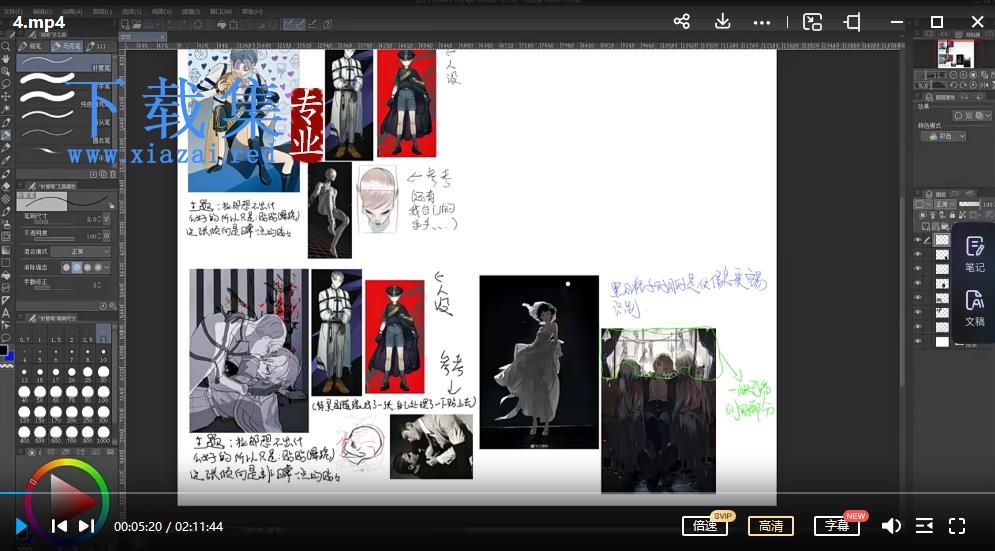
Task: Toggle visibility of the topmost layer
Action: (918, 240)
